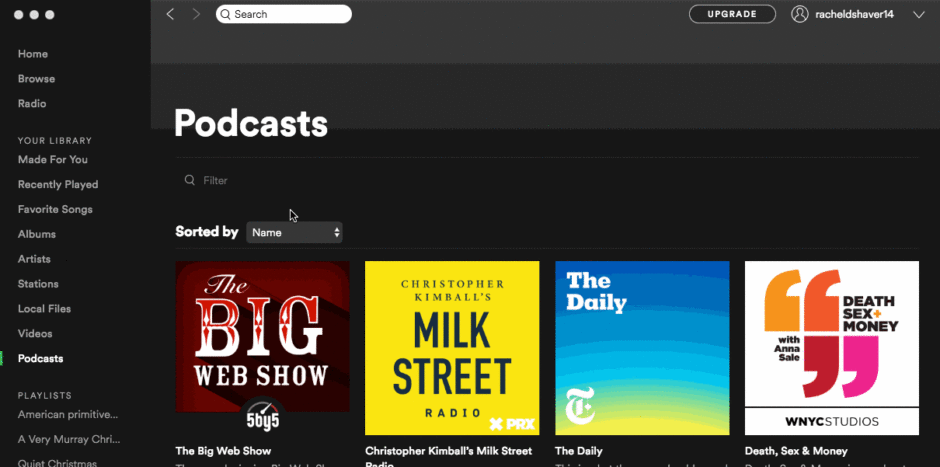Viewport: 940px width, 467px height.
Task: Open Videos in library
Action: pos(35,333)
